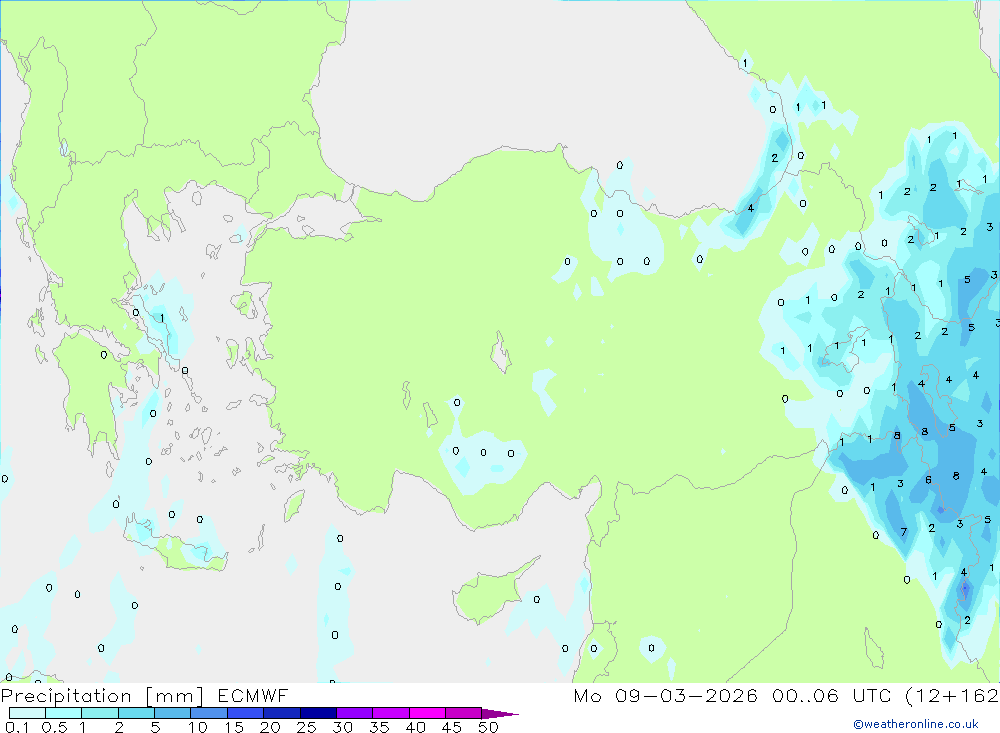Choose the dark navy 20–25 mm swatch
1000x733 pixels.
tap(281, 713)
